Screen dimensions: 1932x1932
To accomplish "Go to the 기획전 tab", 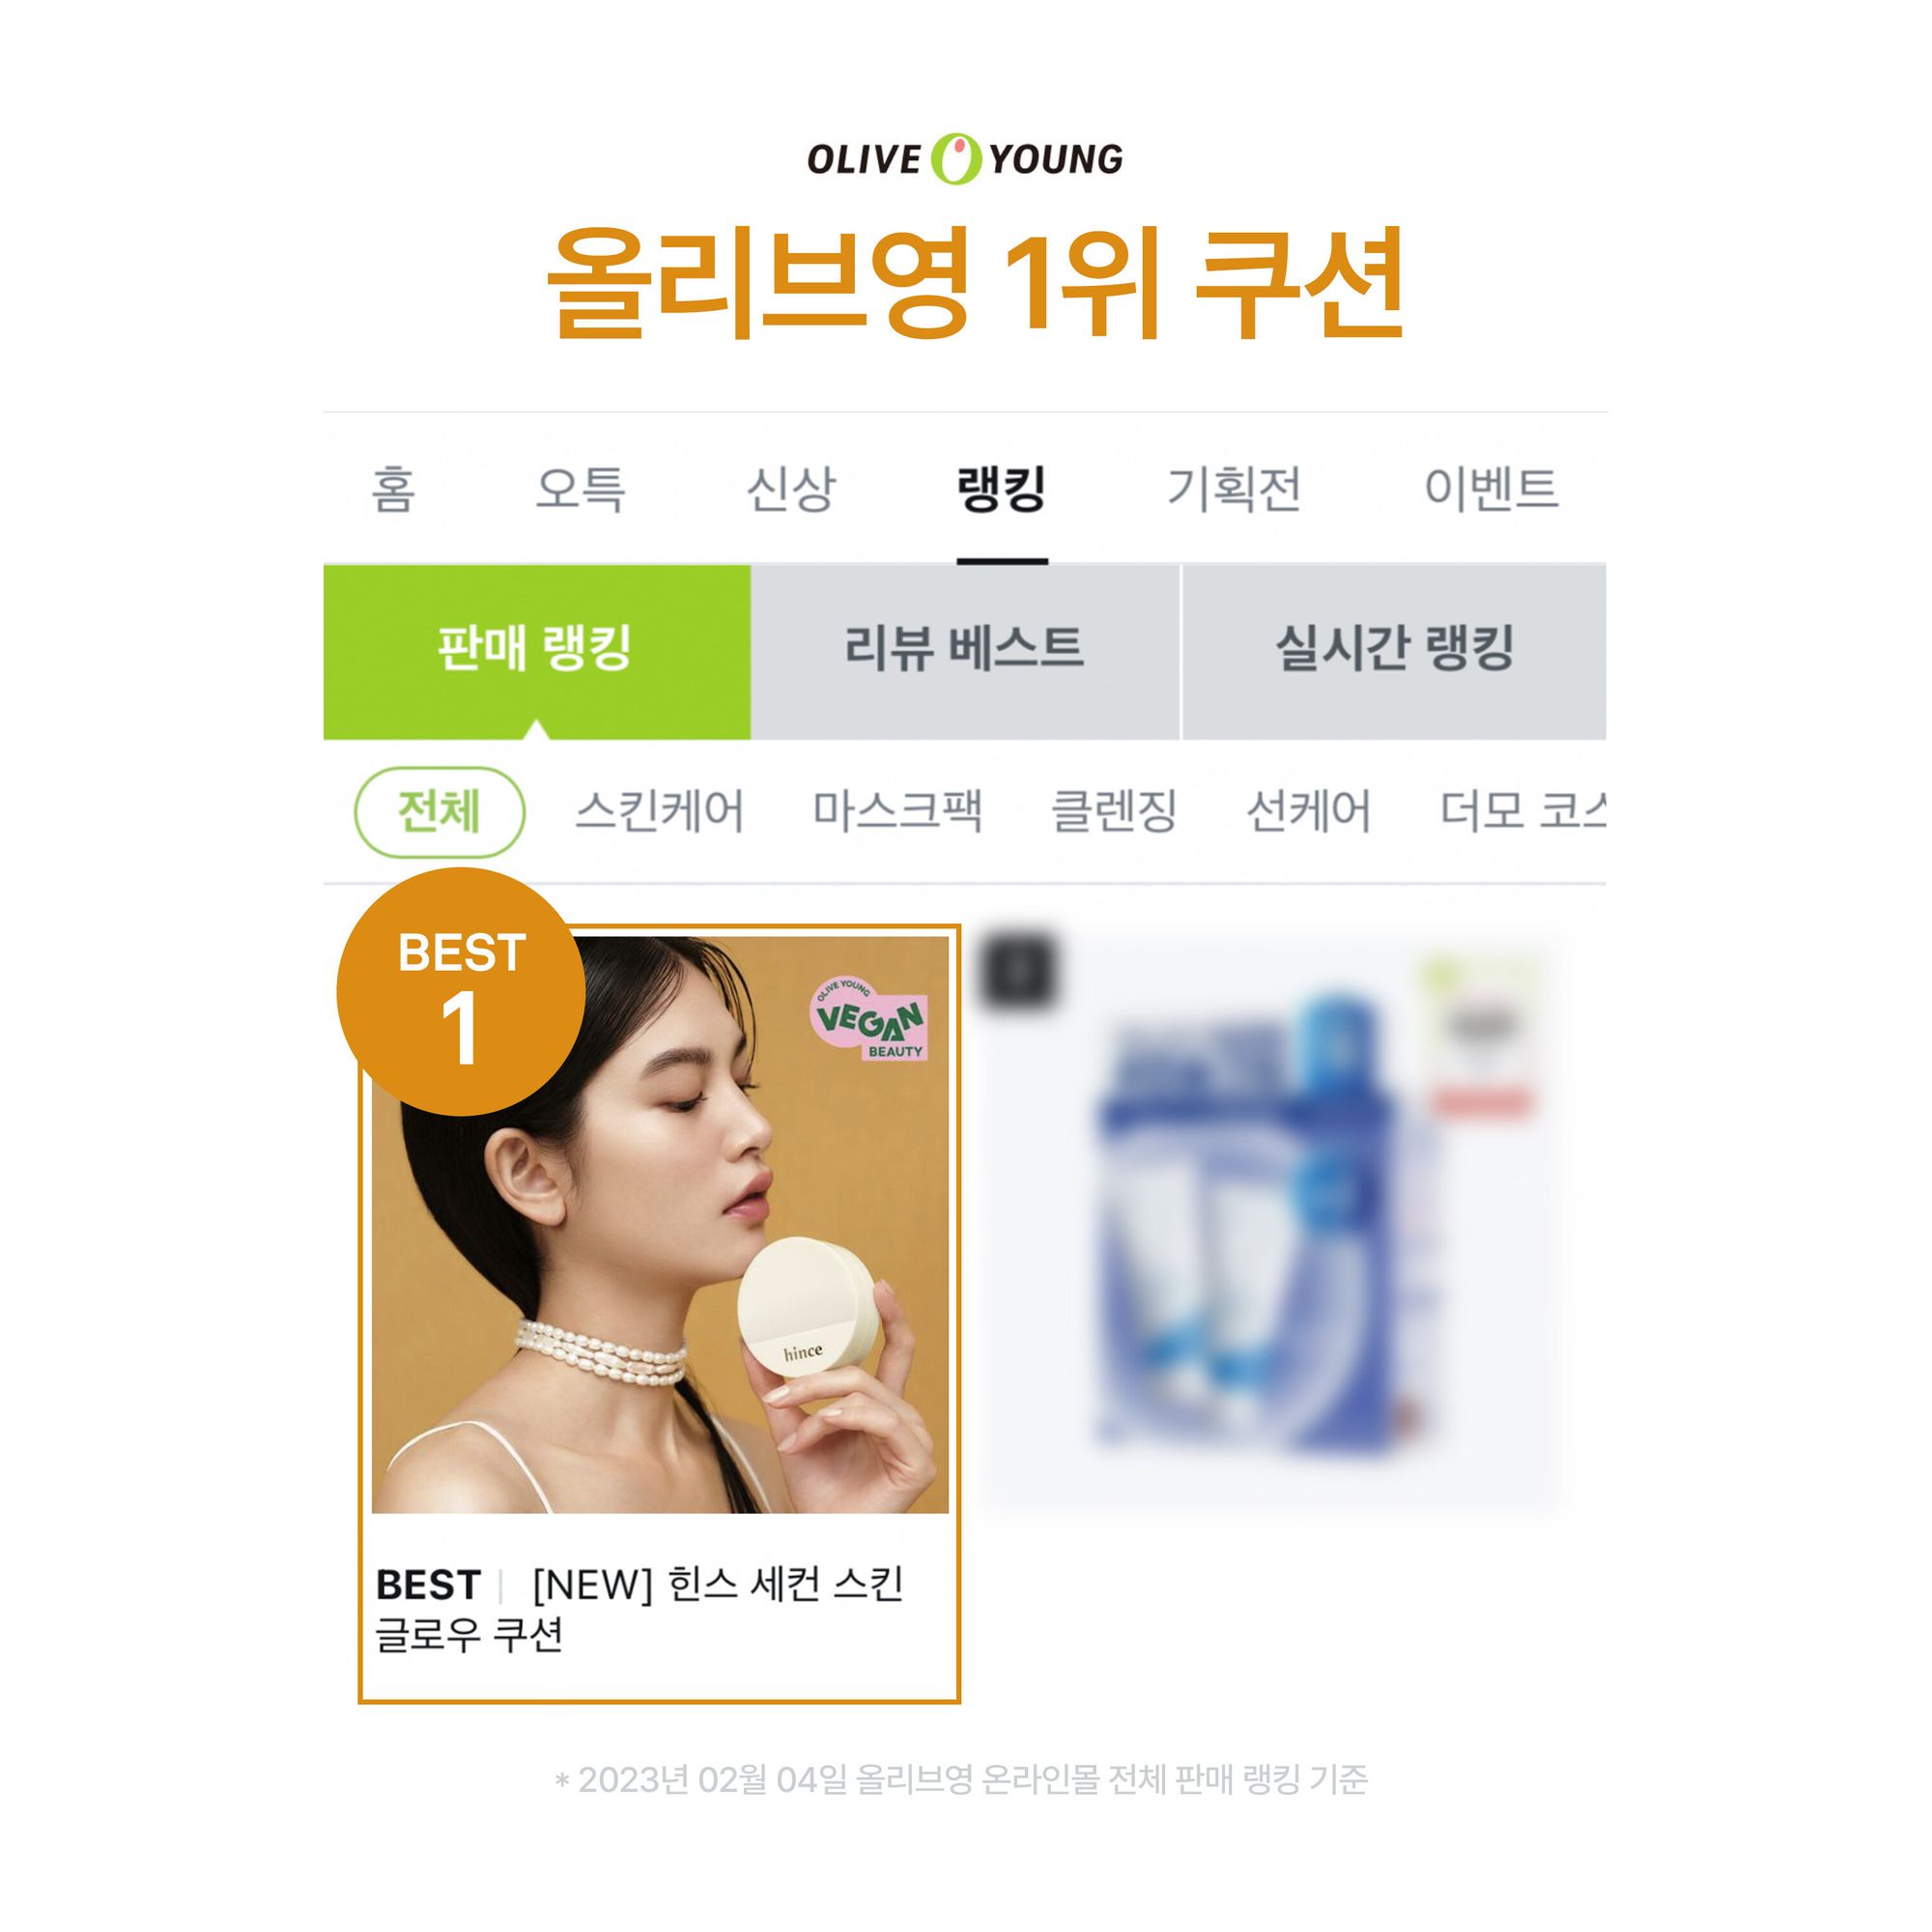I will 1234,489.
